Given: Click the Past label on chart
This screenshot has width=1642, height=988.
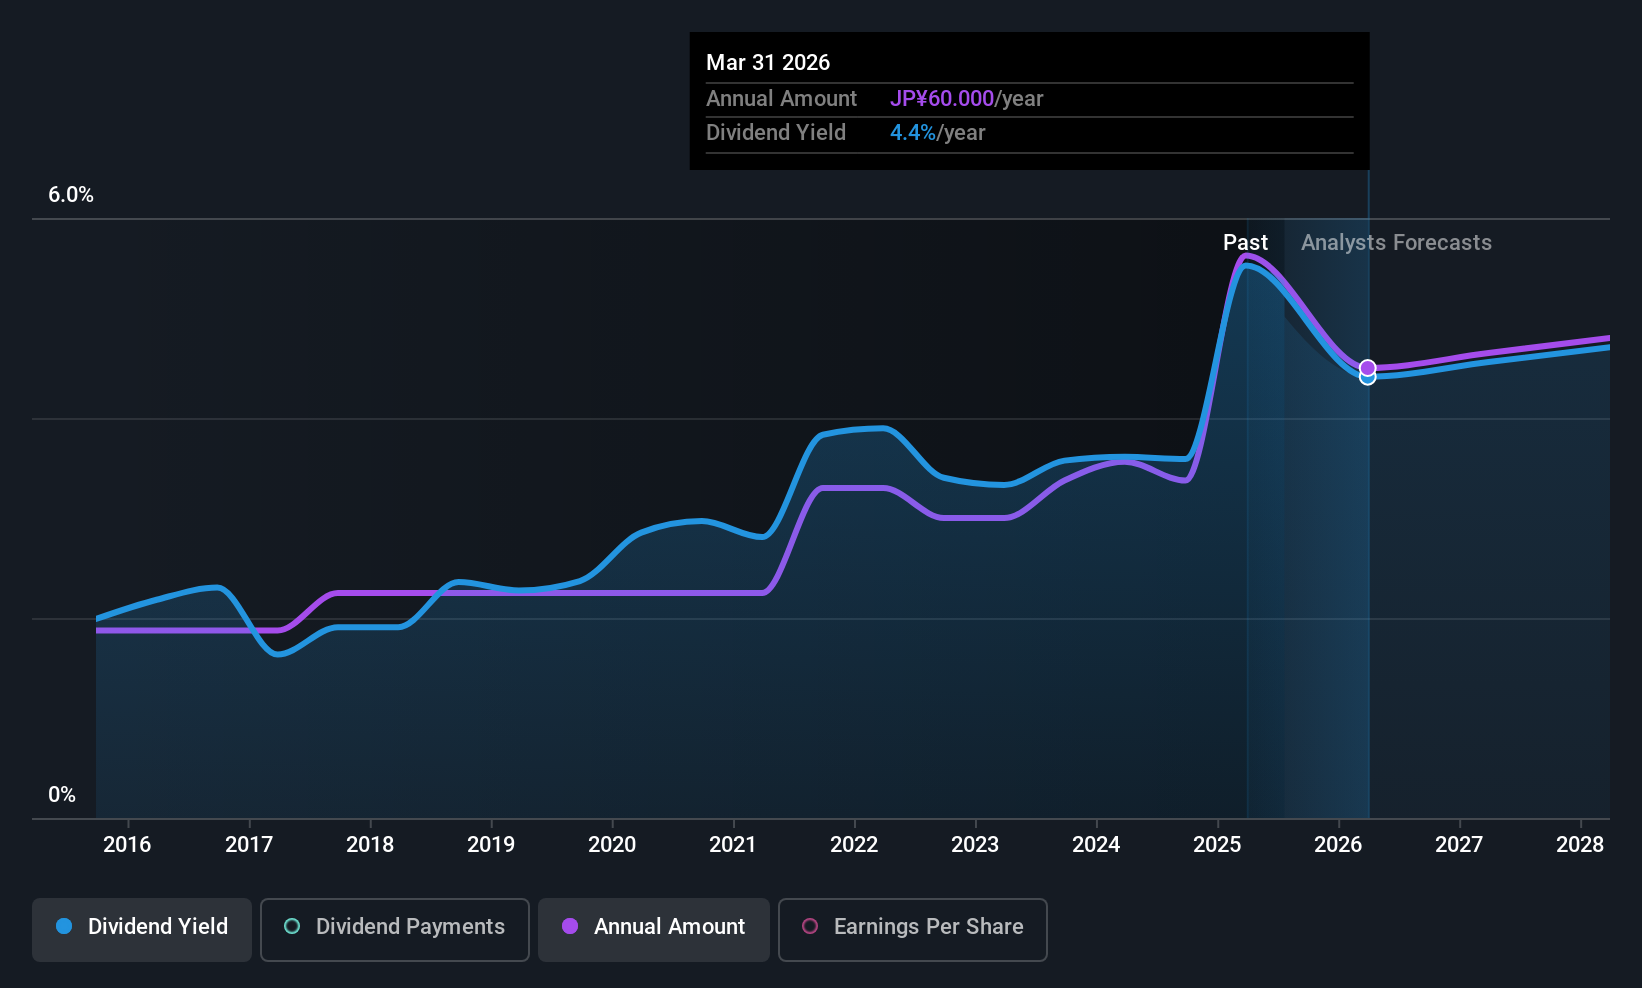Looking at the screenshot, I should (x=1245, y=242).
